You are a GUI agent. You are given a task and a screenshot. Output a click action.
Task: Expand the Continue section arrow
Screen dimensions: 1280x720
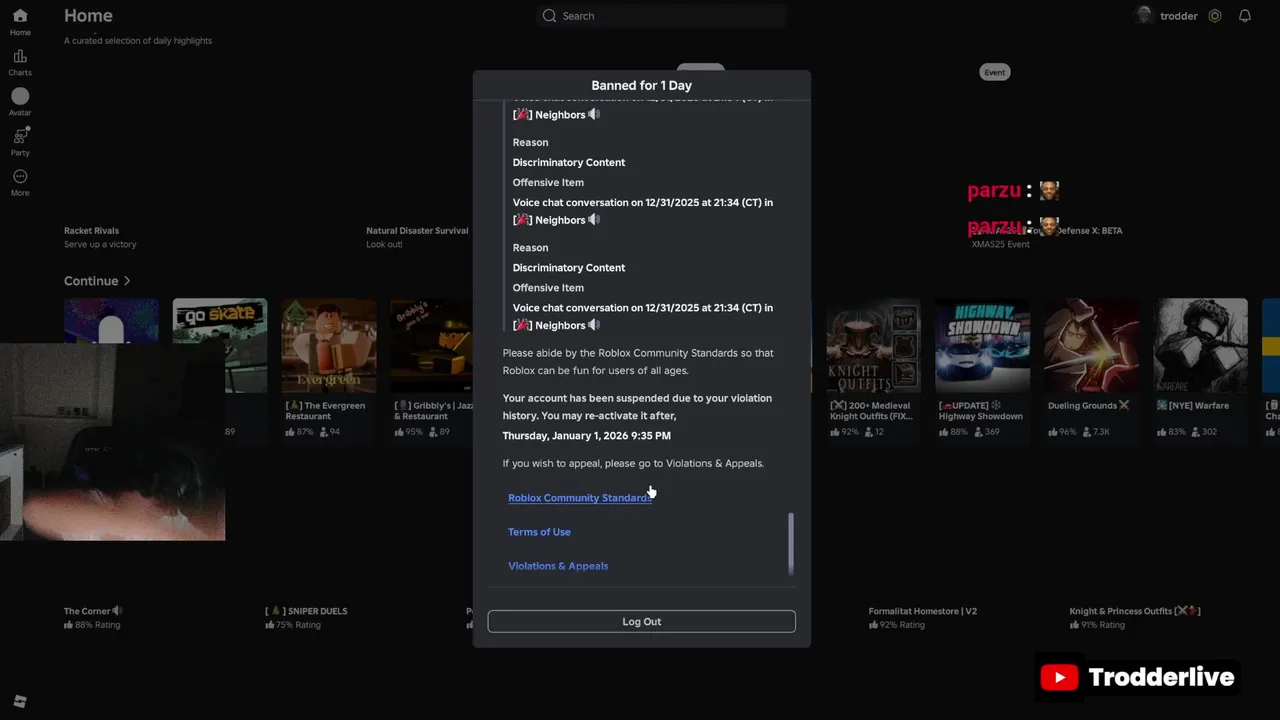pyautogui.click(x=127, y=281)
